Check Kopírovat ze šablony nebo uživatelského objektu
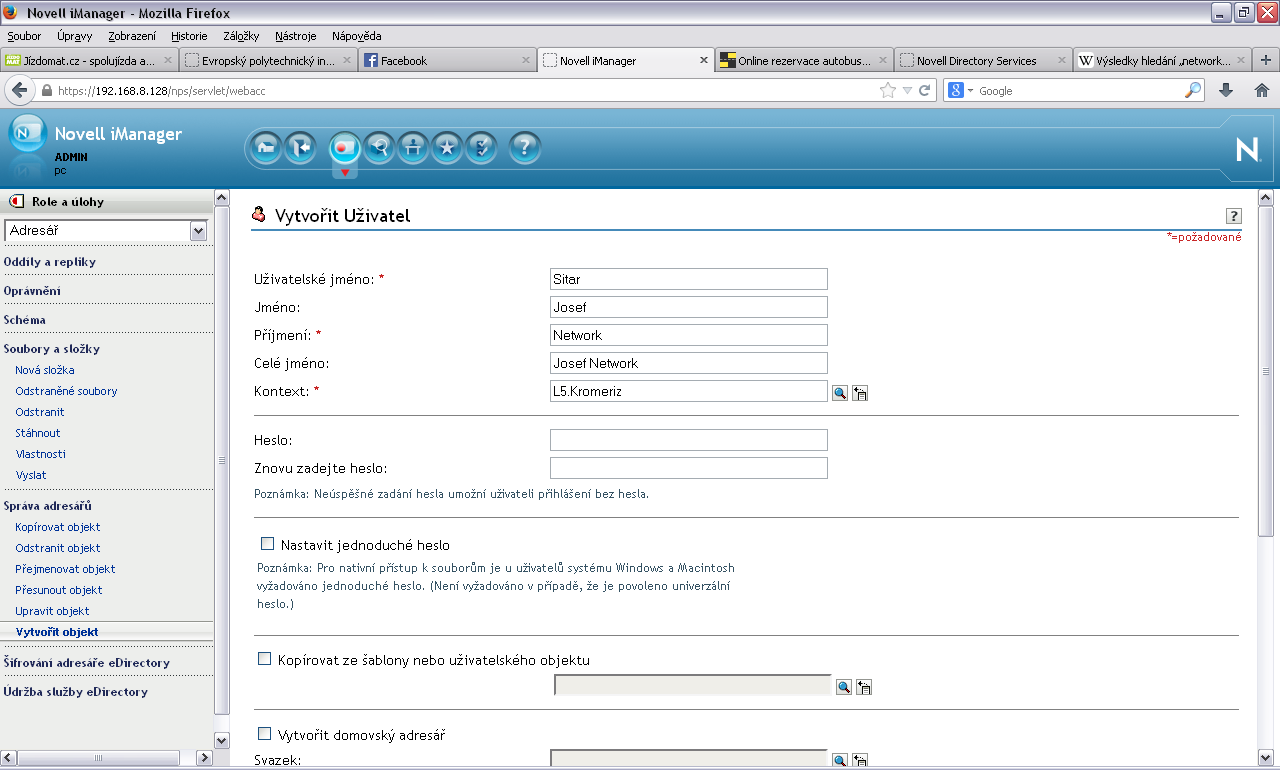This screenshot has width=1280, height=770. point(265,659)
